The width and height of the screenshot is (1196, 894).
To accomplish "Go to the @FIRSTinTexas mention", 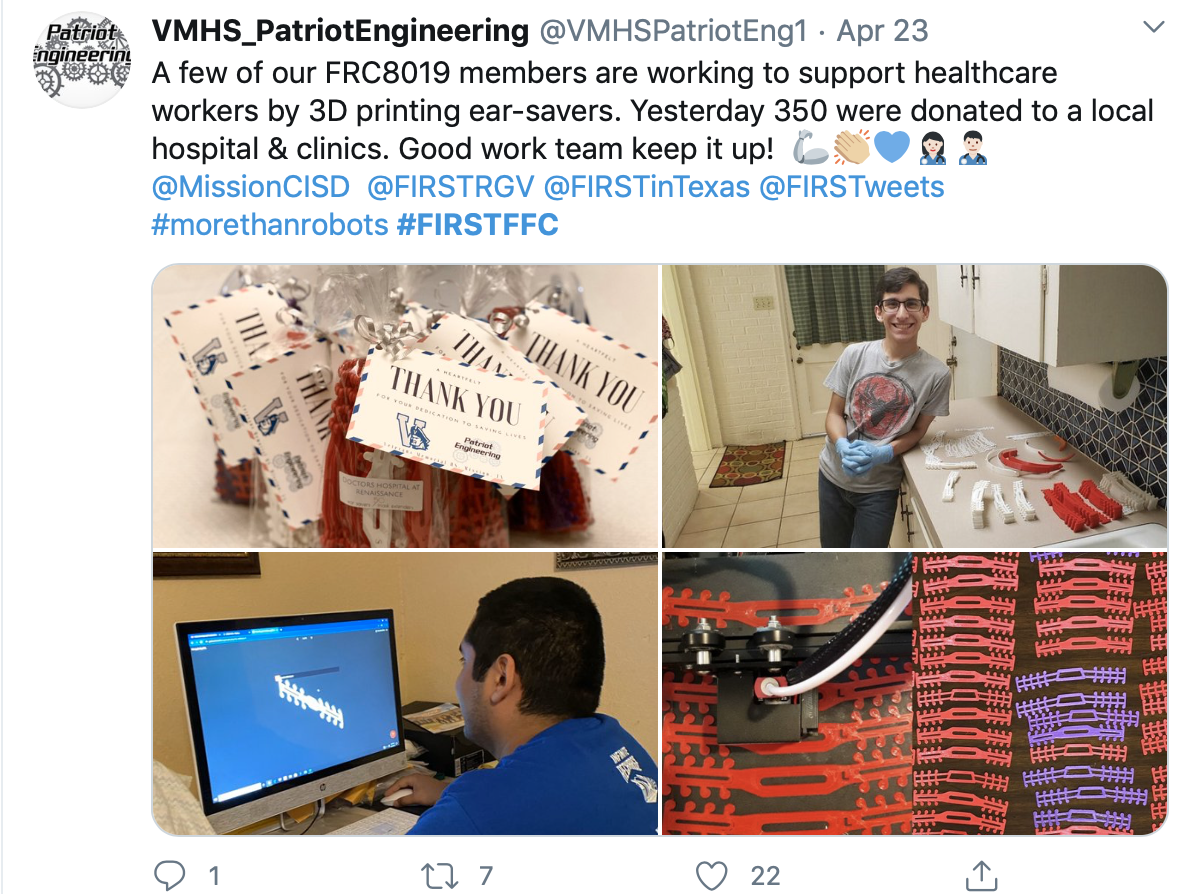I will [x=647, y=187].
